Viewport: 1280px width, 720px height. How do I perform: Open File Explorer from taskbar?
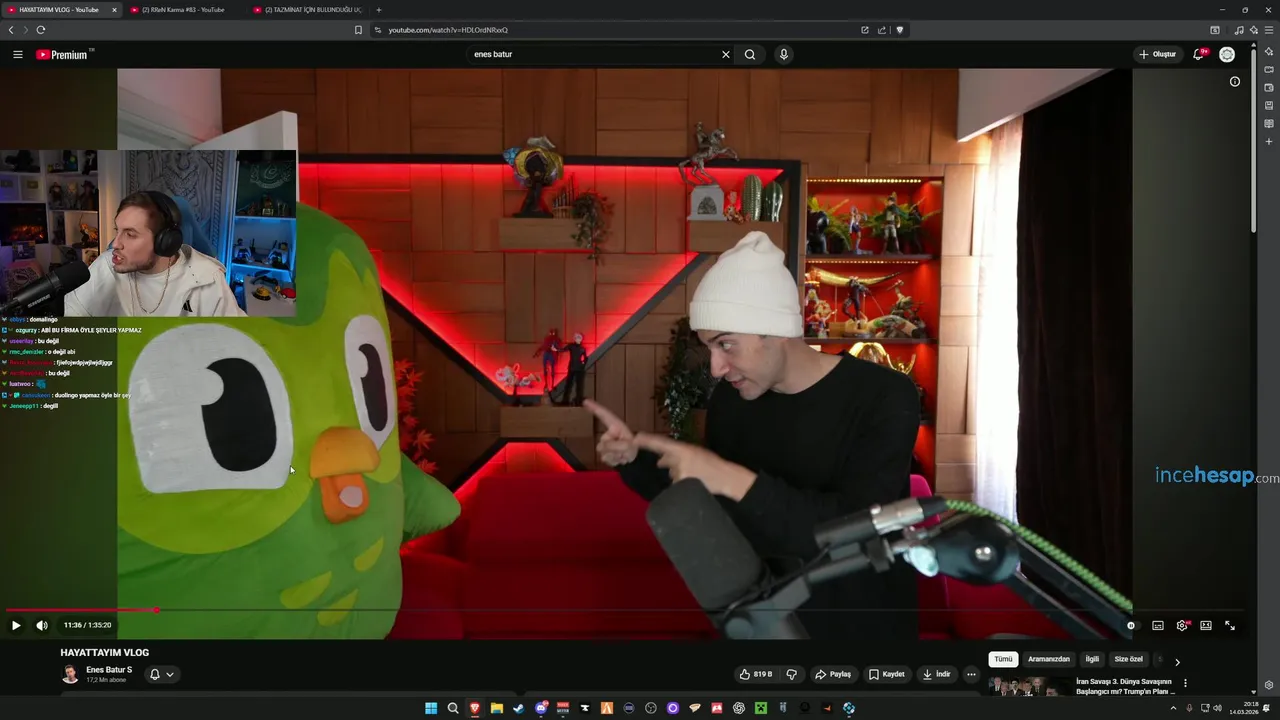497,708
